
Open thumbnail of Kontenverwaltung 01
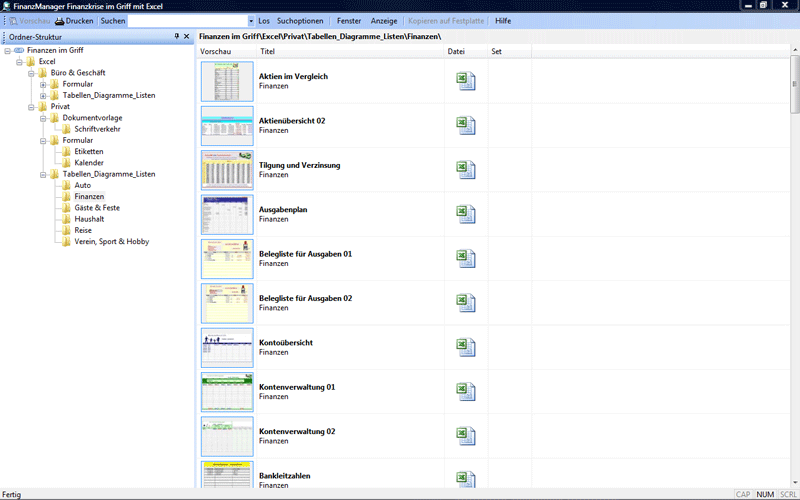click(x=227, y=392)
